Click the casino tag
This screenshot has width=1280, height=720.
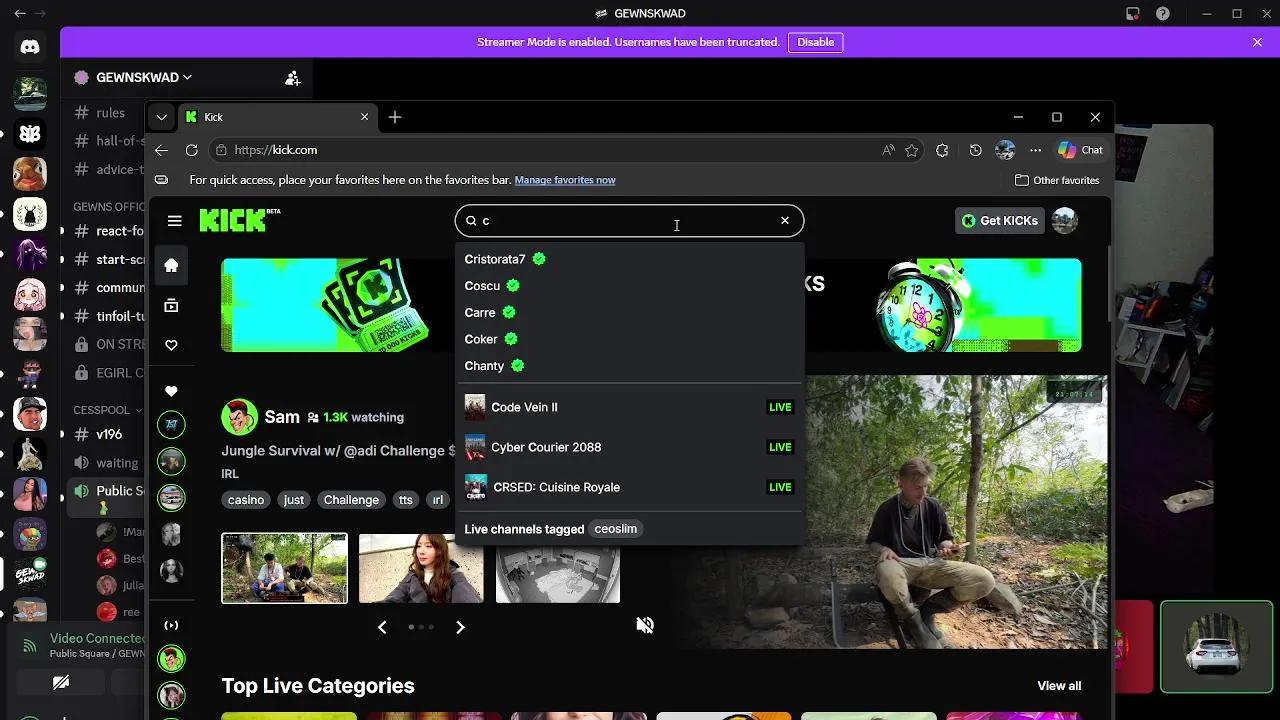tap(246, 500)
